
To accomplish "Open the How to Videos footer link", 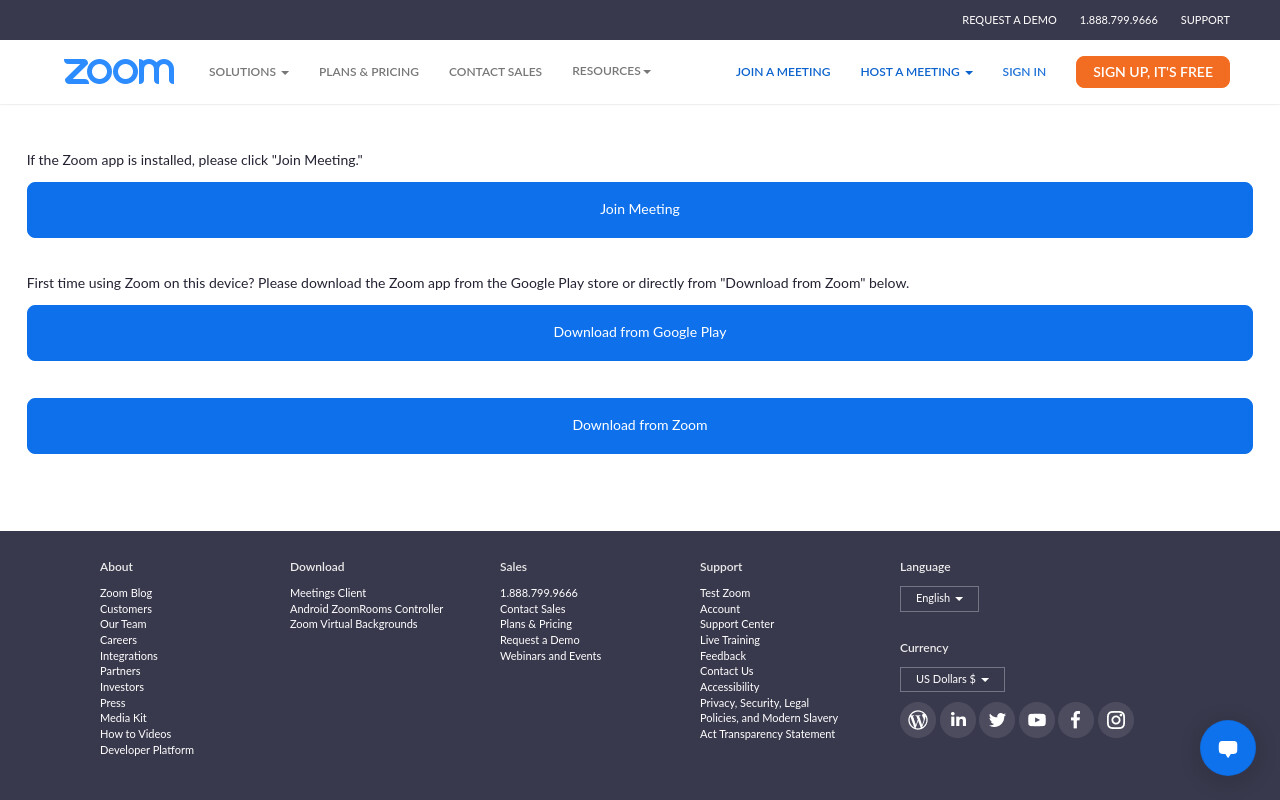I will click(136, 734).
